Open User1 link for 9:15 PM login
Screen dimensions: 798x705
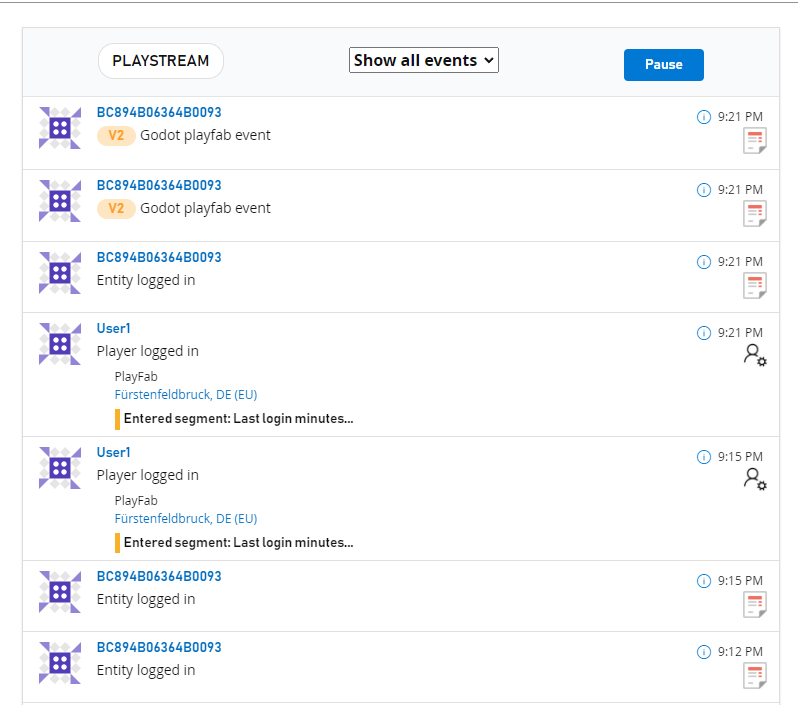[113, 453]
